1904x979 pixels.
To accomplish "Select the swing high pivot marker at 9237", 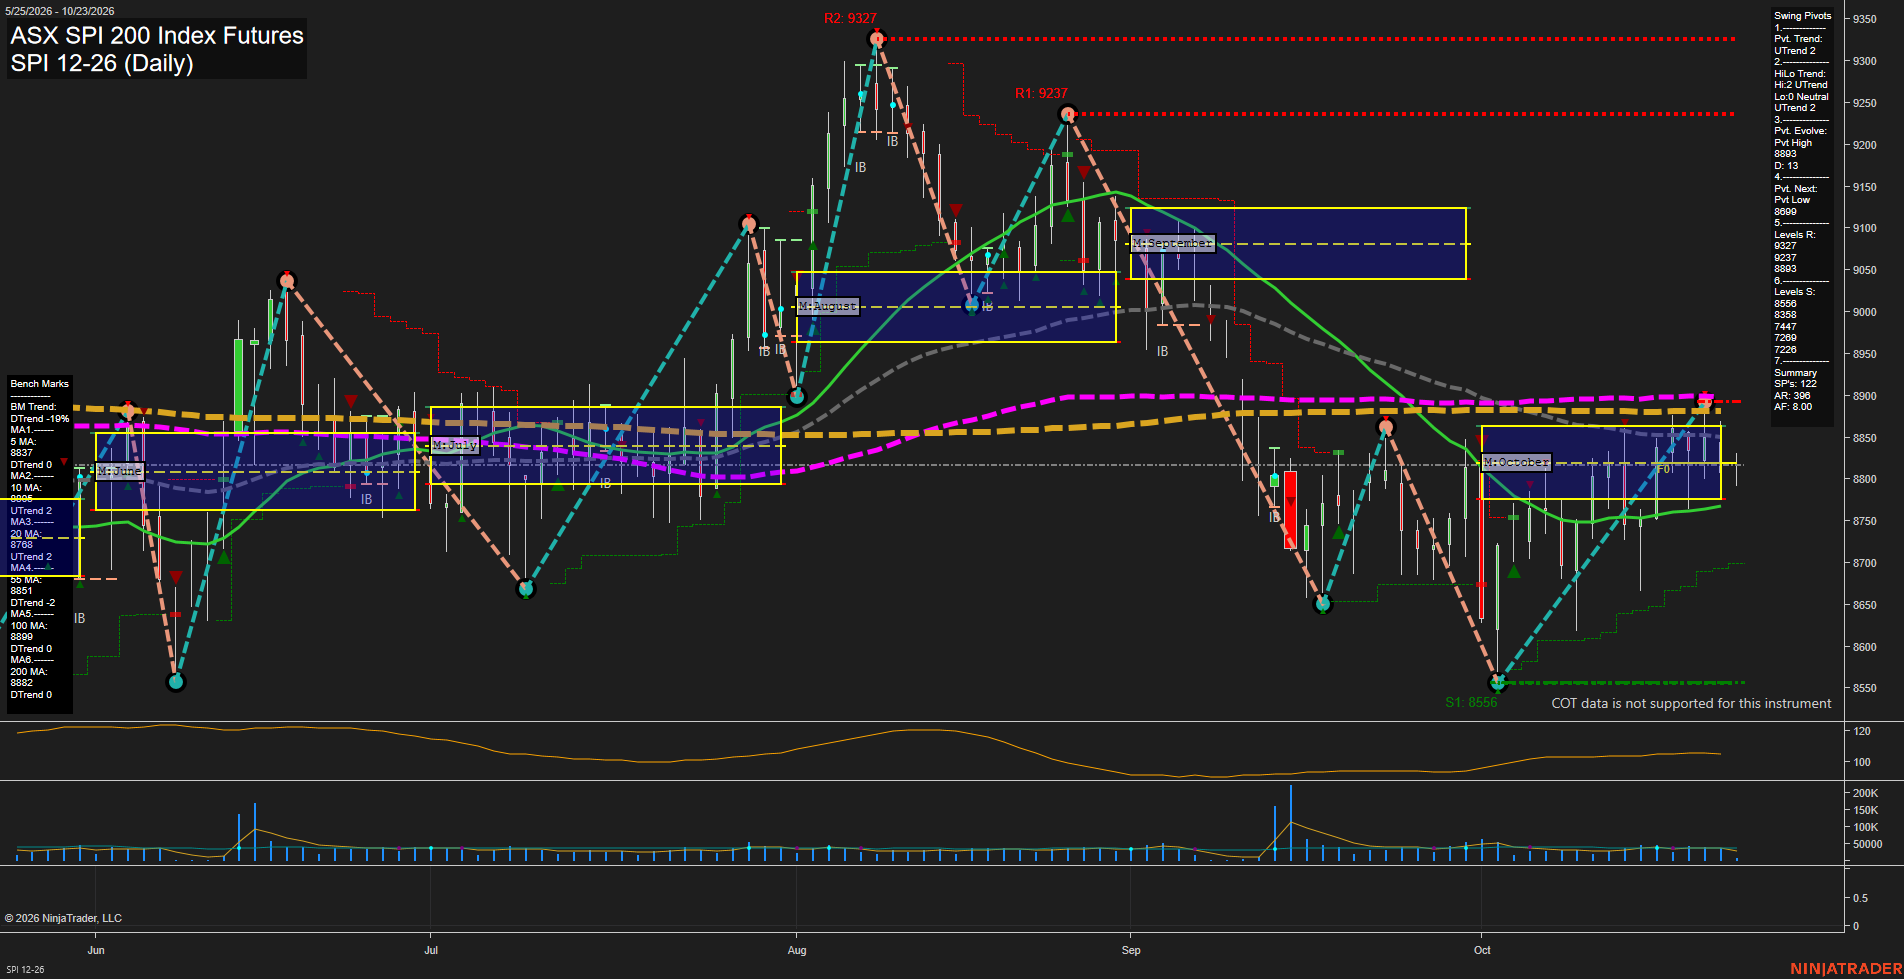I will (1068, 114).
